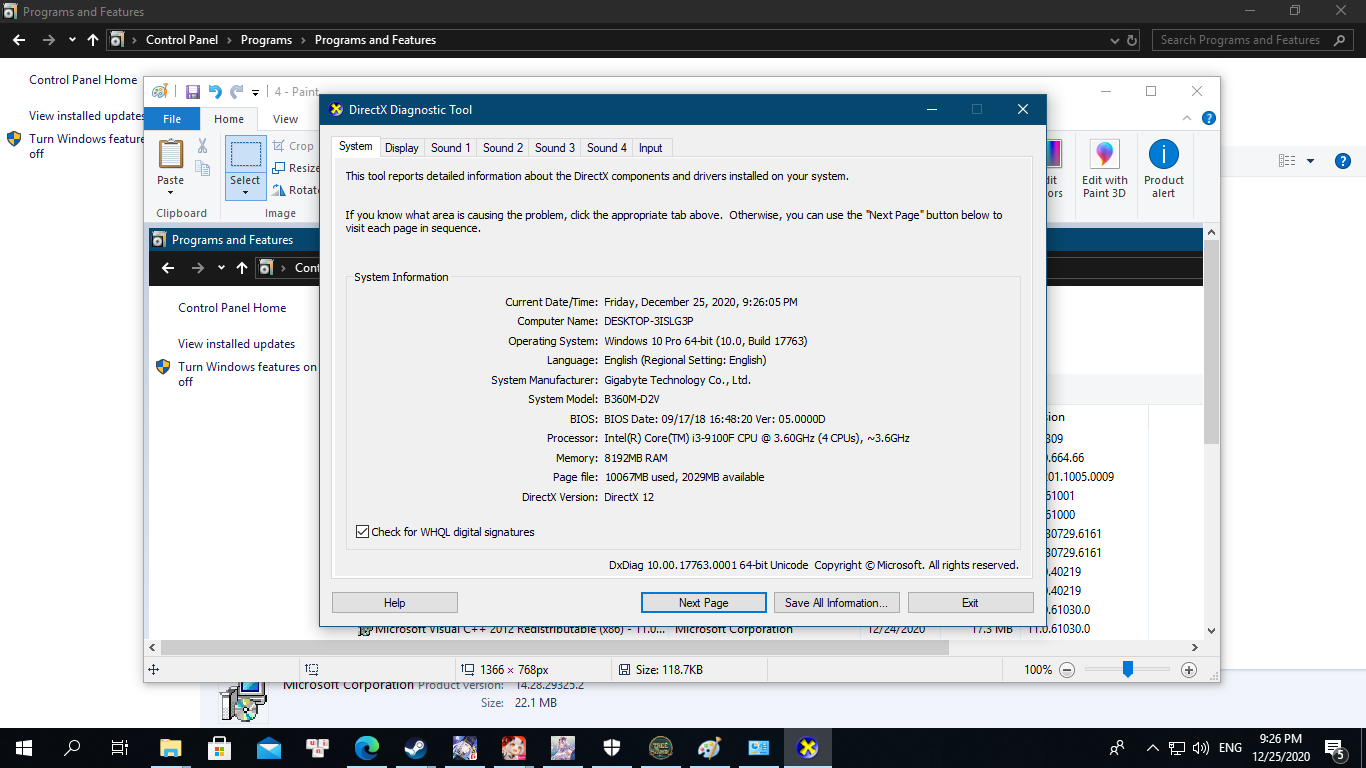Open Edit with Paint 3D
Screen dimensions: 1366x768
(1104, 168)
